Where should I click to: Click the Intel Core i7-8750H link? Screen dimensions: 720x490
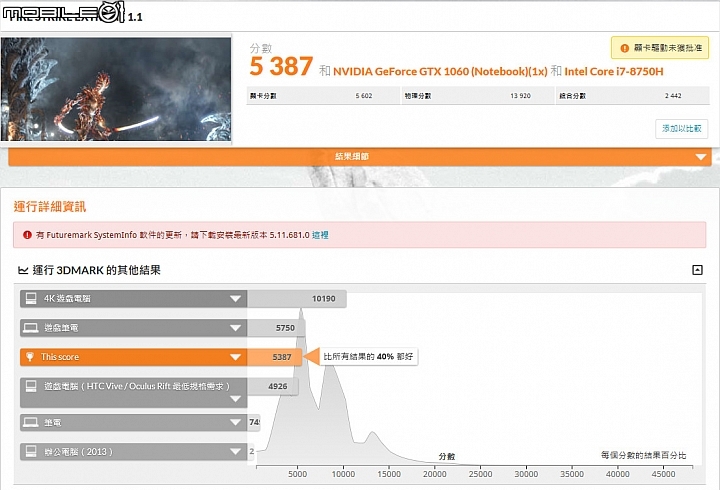pos(614,72)
